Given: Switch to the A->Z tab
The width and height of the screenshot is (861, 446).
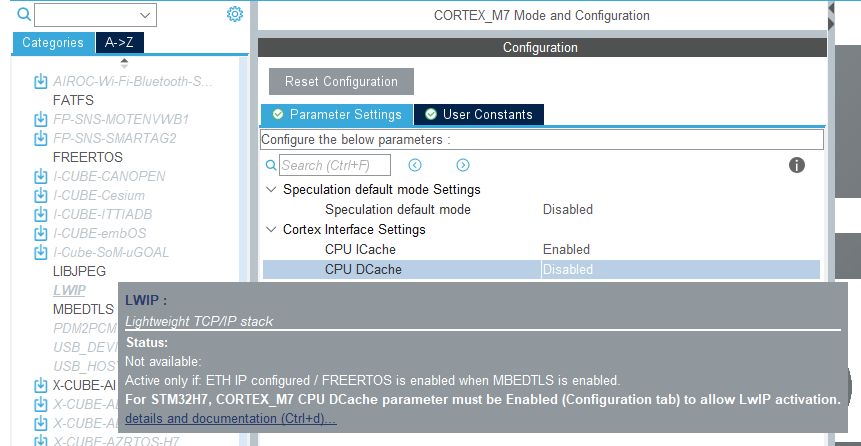Looking at the screenshot, I should click(x=120, y=43).
